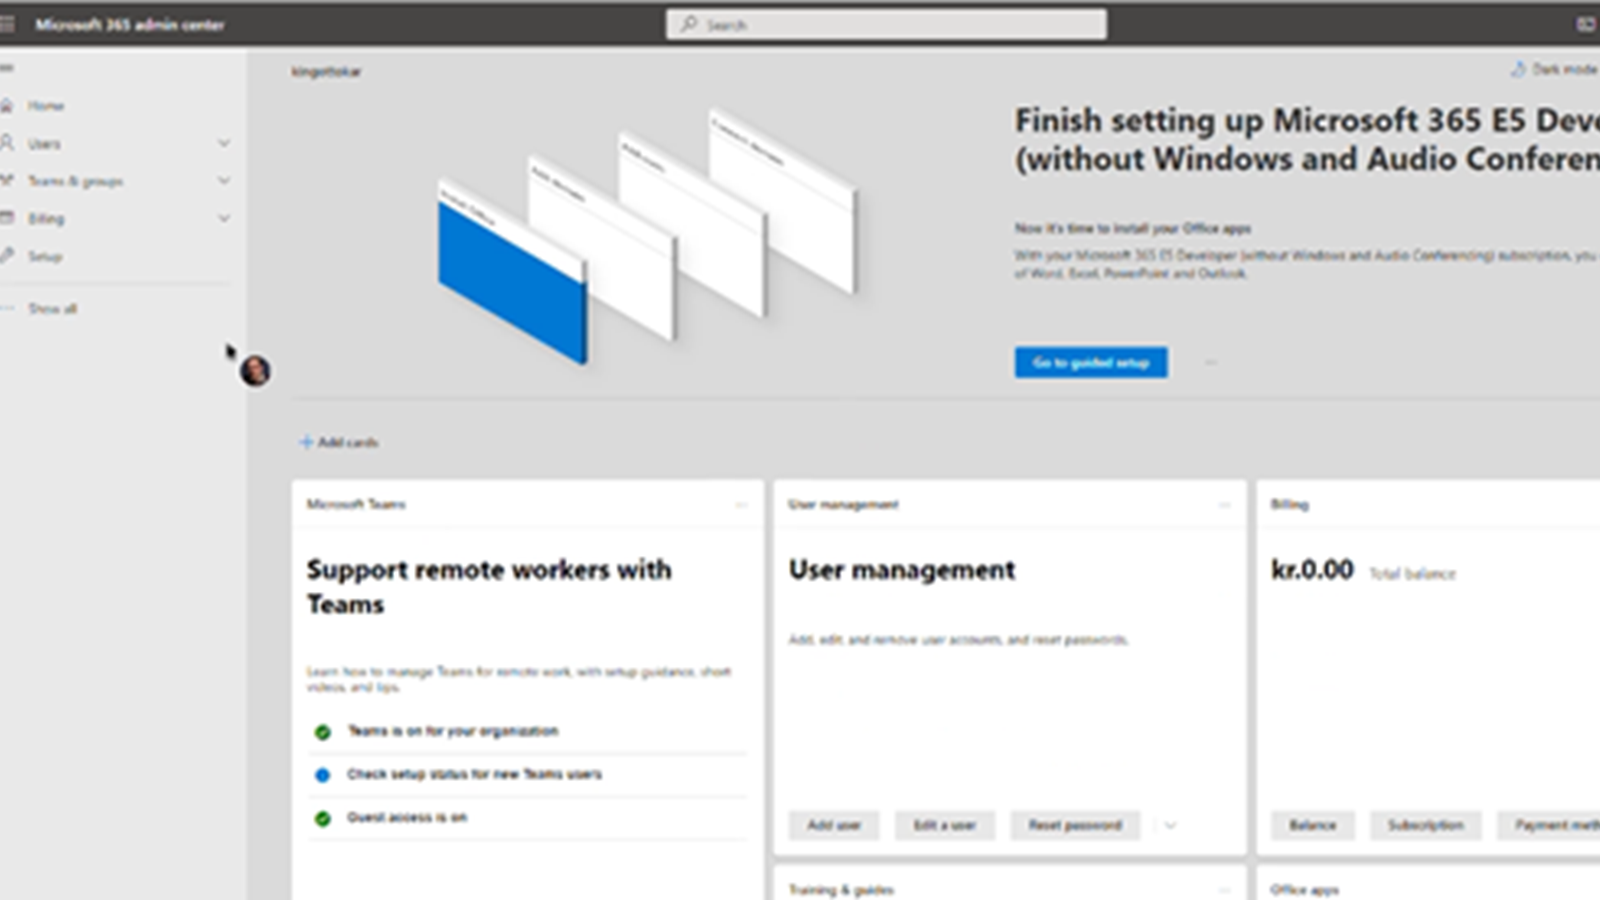The image size is (1600, 900).
Task: Click the User management heading
Action: pos(902,570)
